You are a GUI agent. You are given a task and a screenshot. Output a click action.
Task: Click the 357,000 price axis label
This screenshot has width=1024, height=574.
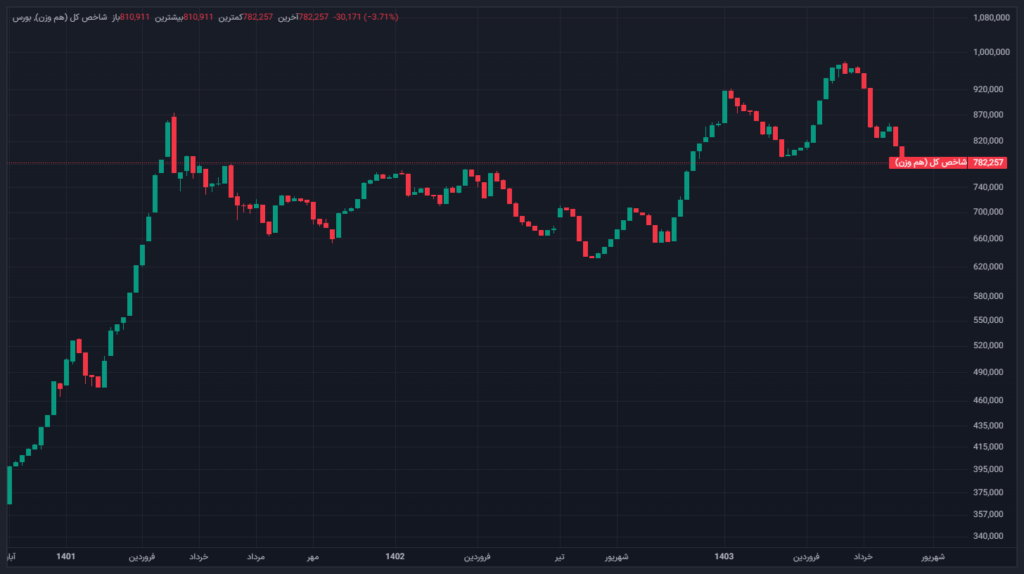[988, 515]
